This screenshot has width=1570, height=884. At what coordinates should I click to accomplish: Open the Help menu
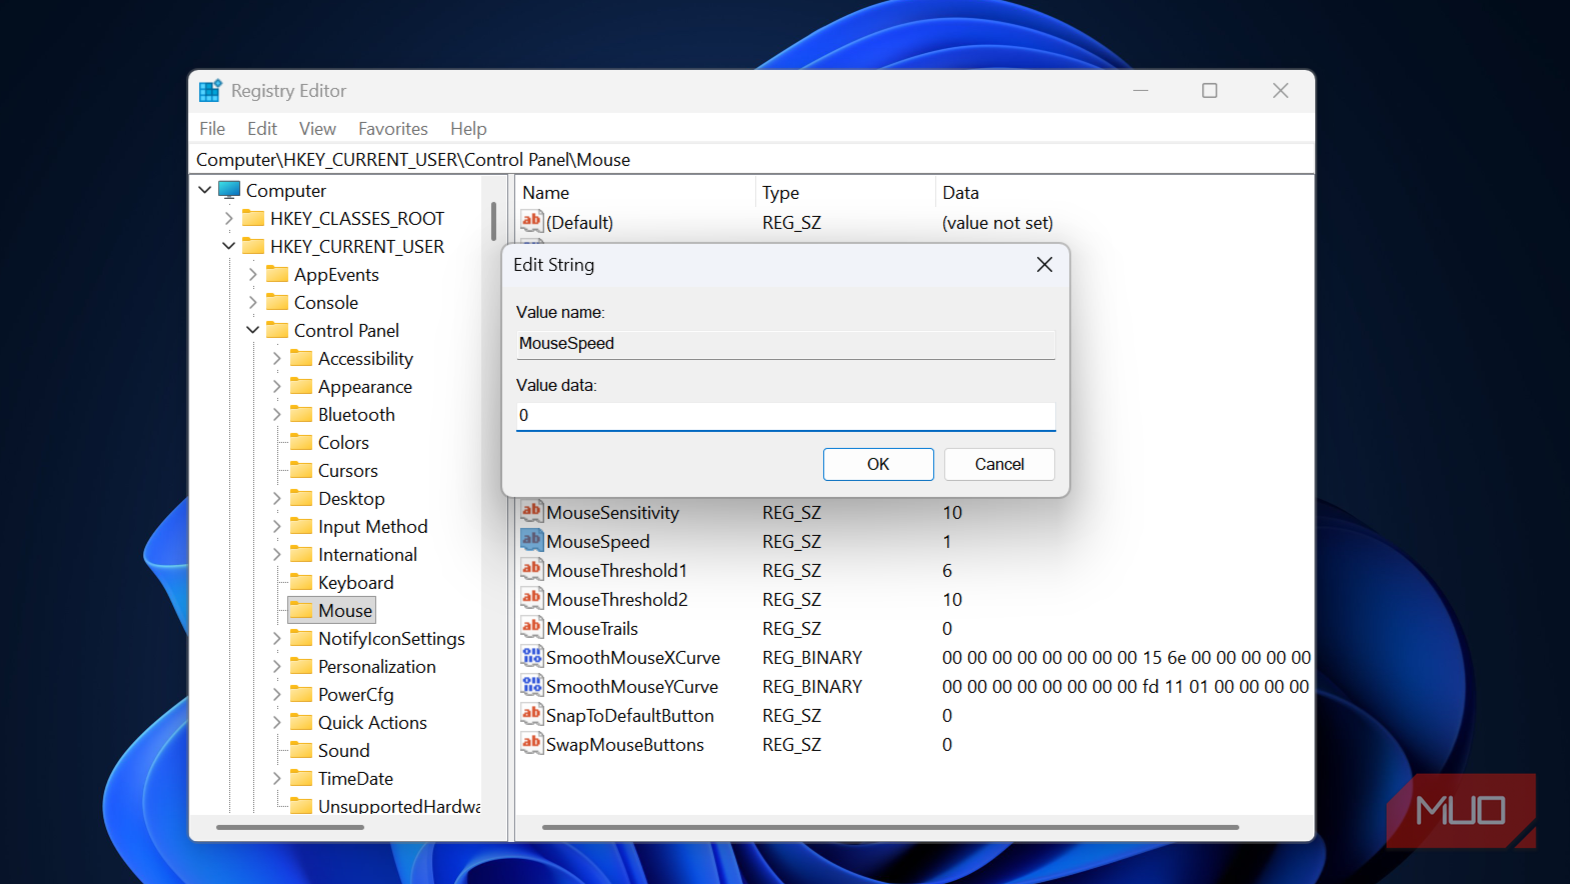click(468, 129)
